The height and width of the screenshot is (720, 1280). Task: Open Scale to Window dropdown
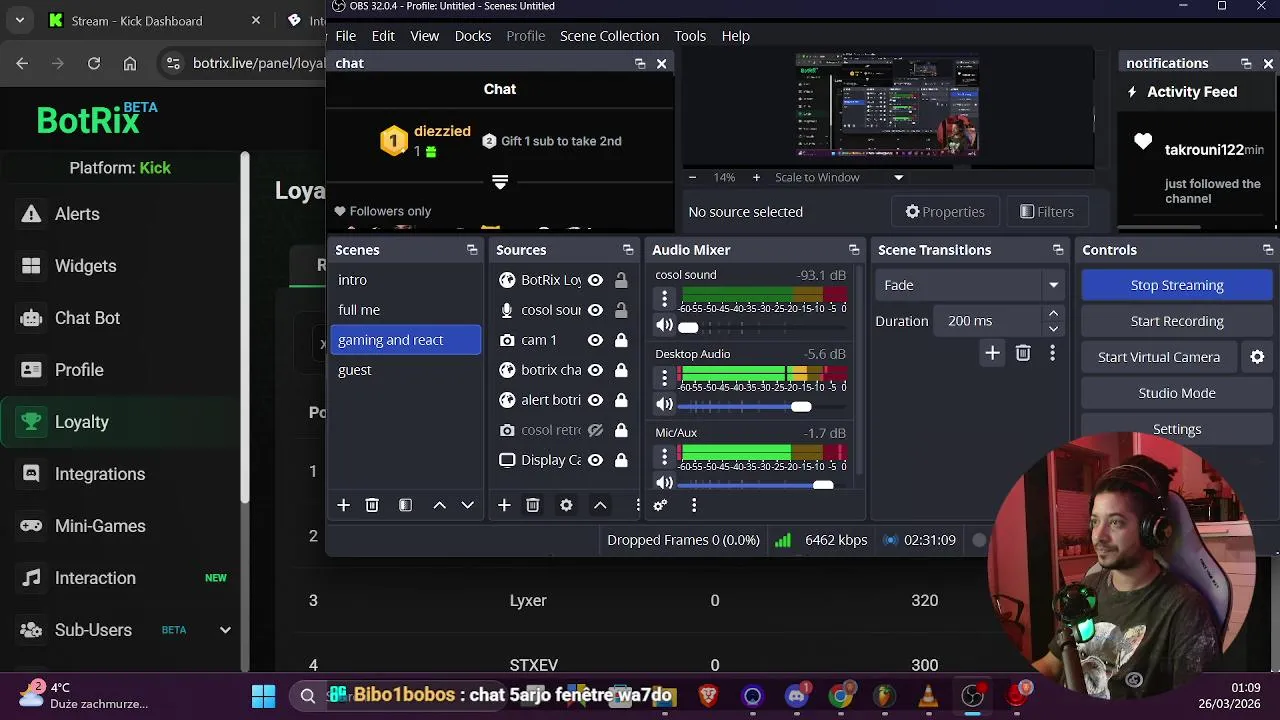coord(839,177)
